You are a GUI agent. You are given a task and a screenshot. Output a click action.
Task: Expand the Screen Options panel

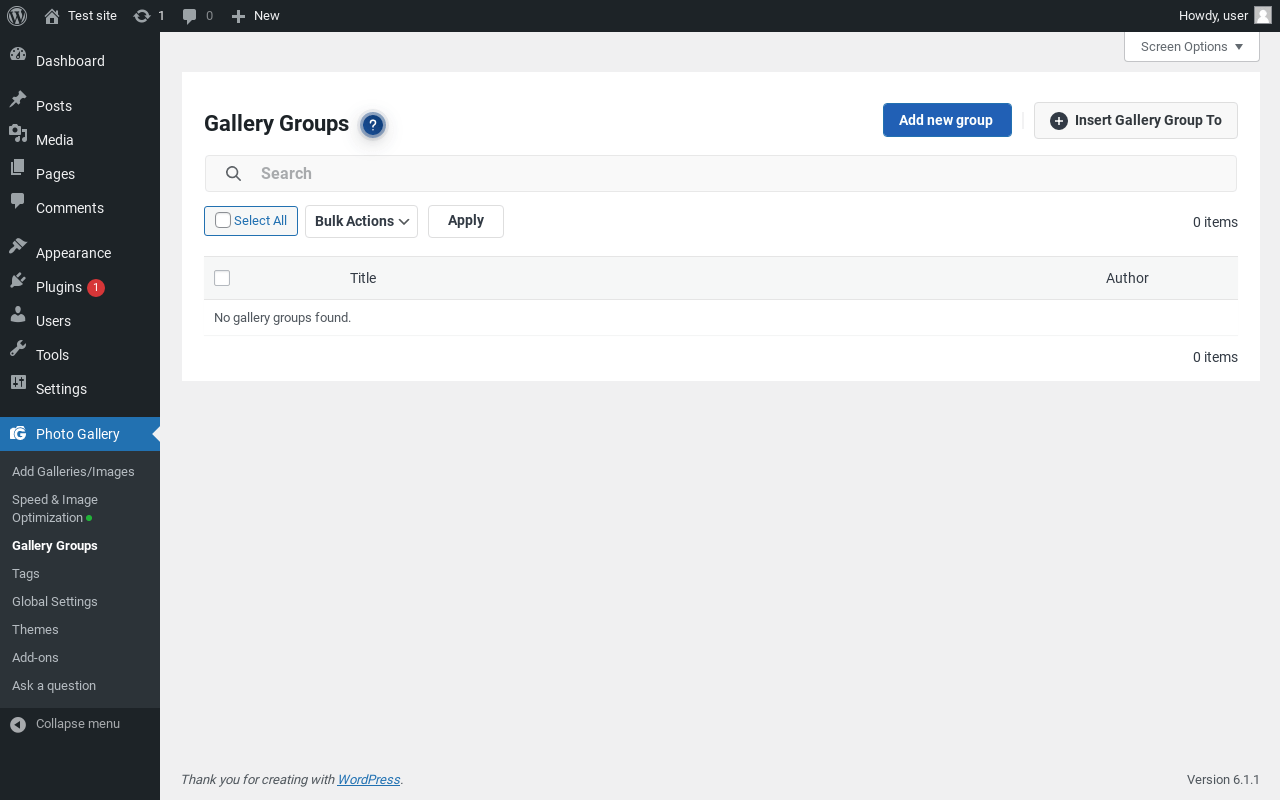1191,47
